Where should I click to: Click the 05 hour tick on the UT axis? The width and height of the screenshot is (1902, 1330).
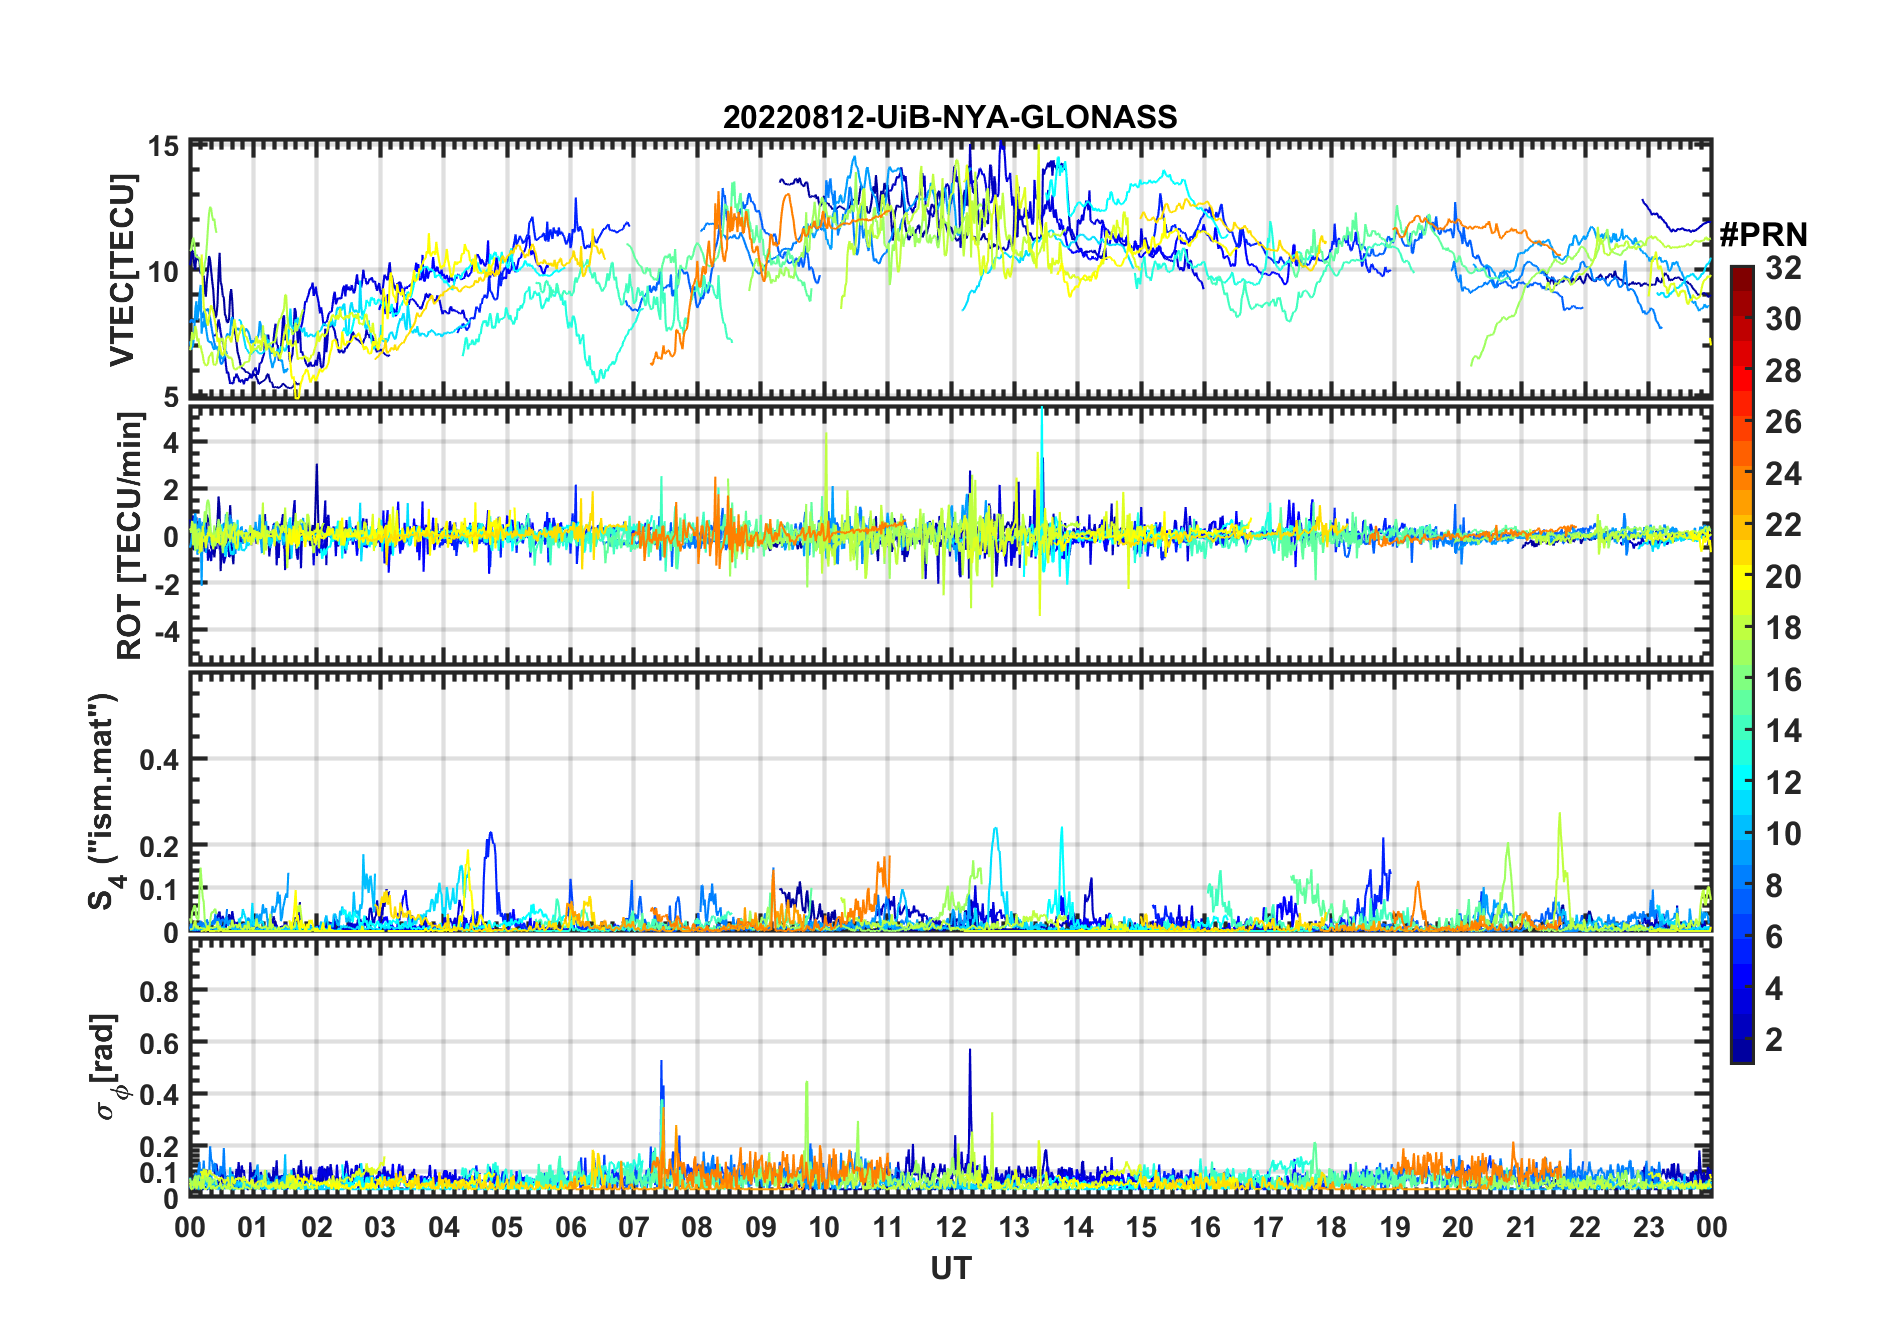coord(507,1227)
